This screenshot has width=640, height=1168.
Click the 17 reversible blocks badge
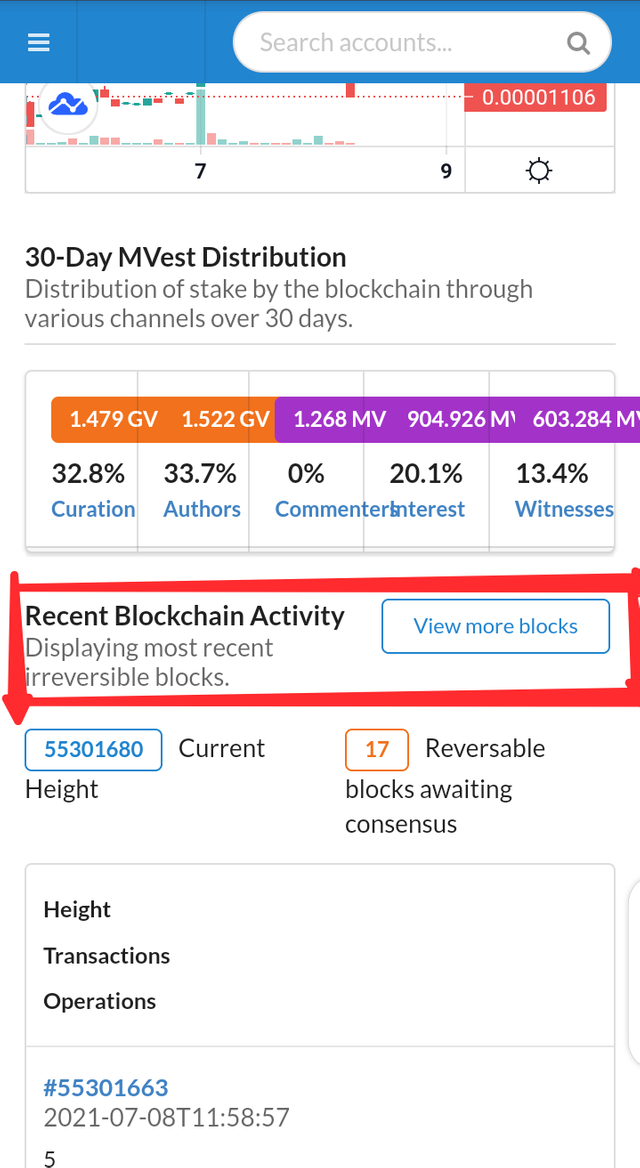[376, 749]
